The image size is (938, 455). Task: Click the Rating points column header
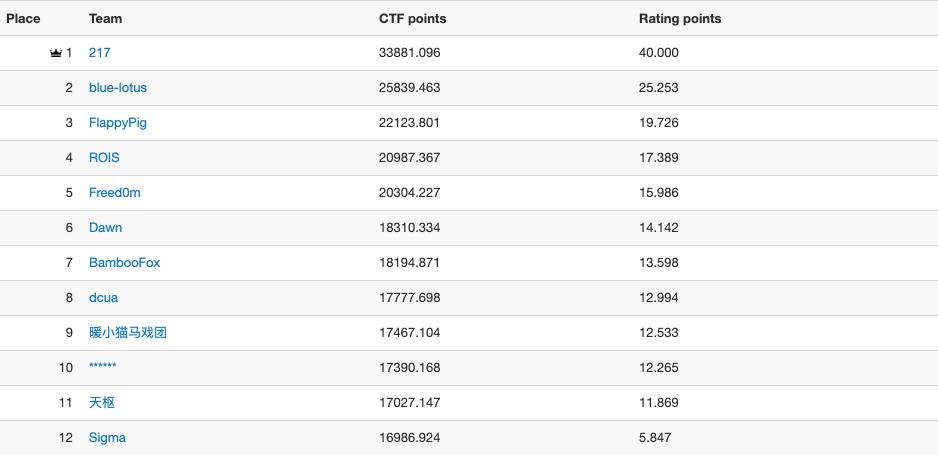click(679, 19)
